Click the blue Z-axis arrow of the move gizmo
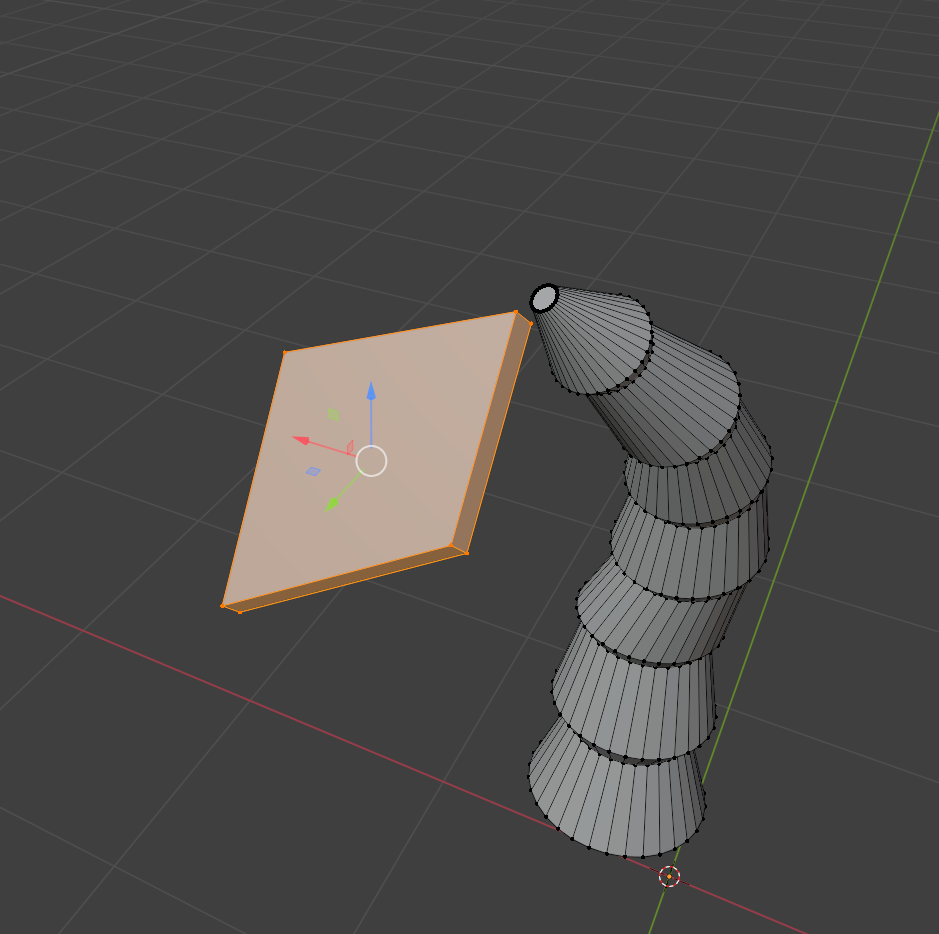Screen dimensions: 939x934 371,391
